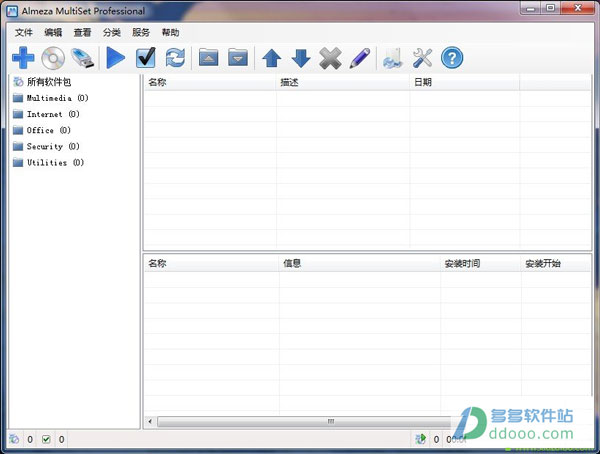This screenshot has height=454, width=600.
Task: Click the blue up arrow move icon
Action: [x=272, y=58]
